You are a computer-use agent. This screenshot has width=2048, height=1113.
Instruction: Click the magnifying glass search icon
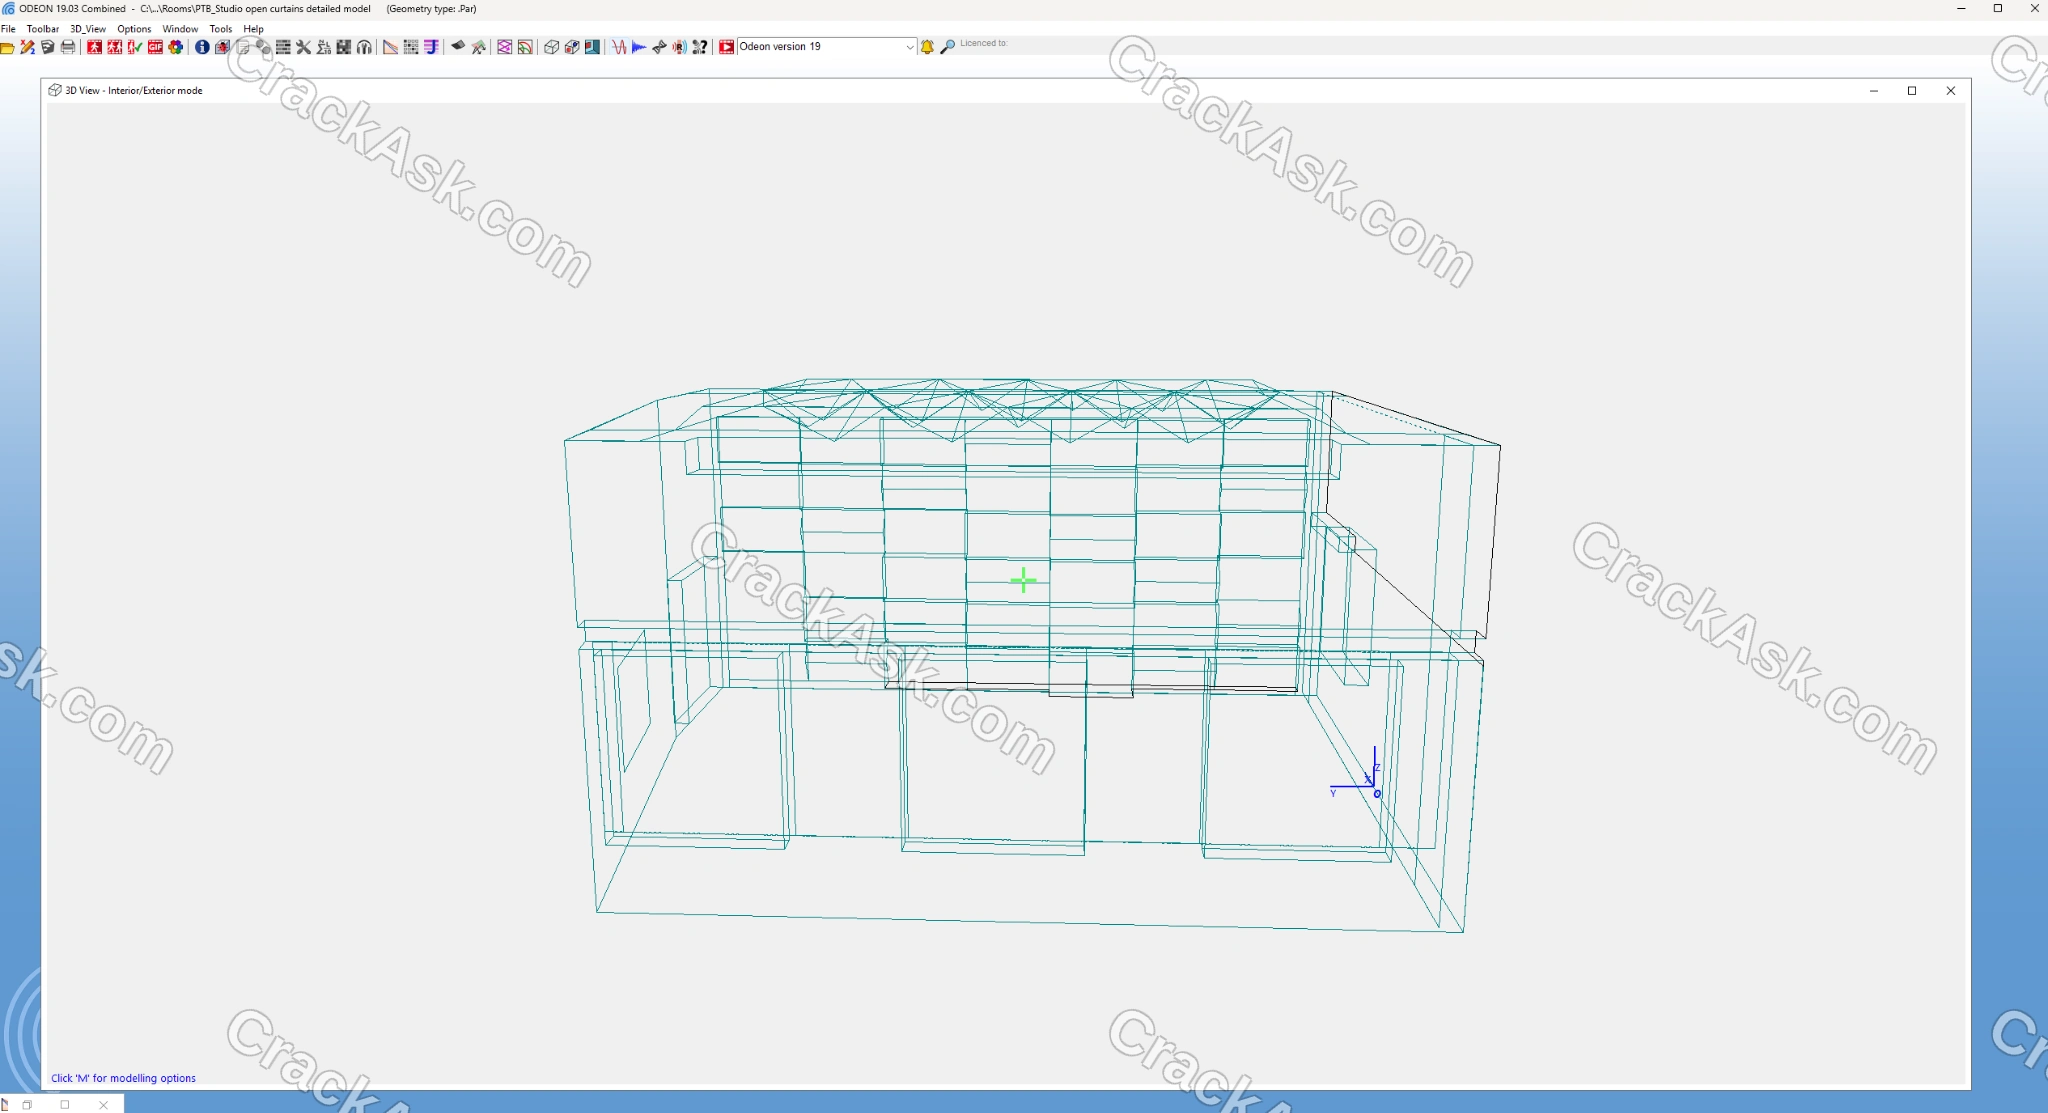point(948,47)
